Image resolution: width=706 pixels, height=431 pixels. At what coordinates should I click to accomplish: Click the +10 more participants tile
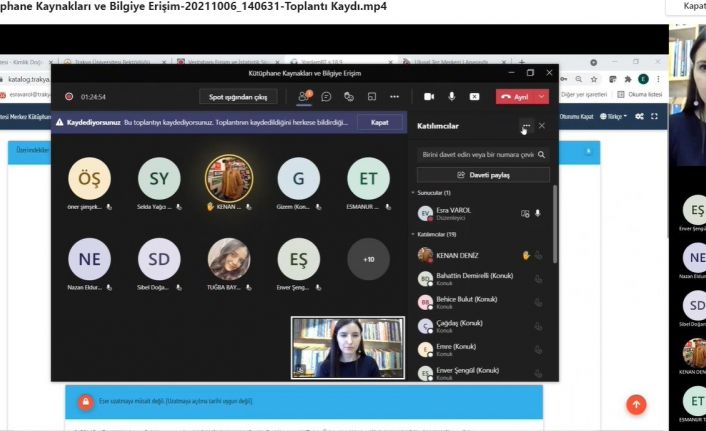[x=368, y=259]
